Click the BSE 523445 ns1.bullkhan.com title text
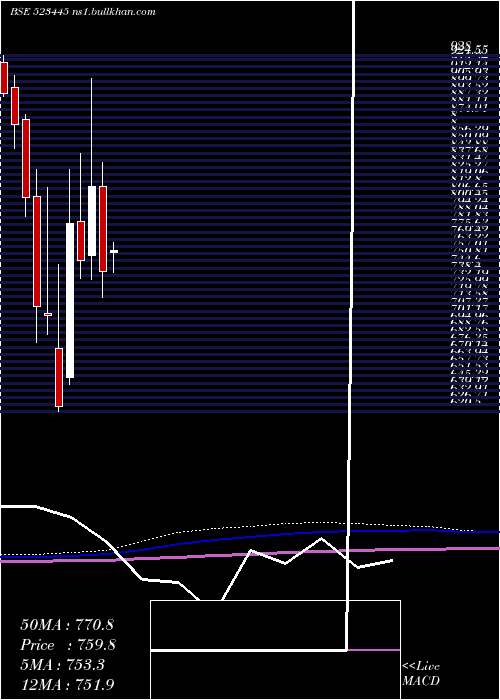 tap(83, 12)
